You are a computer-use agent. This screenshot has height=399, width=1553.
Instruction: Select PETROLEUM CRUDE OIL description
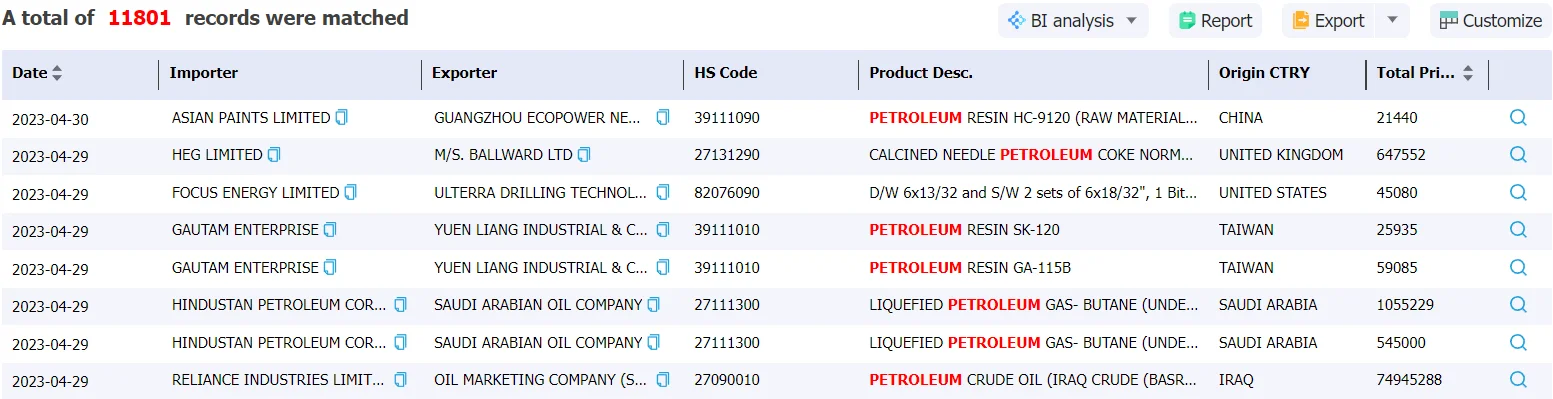click(x=1033, y=380)
